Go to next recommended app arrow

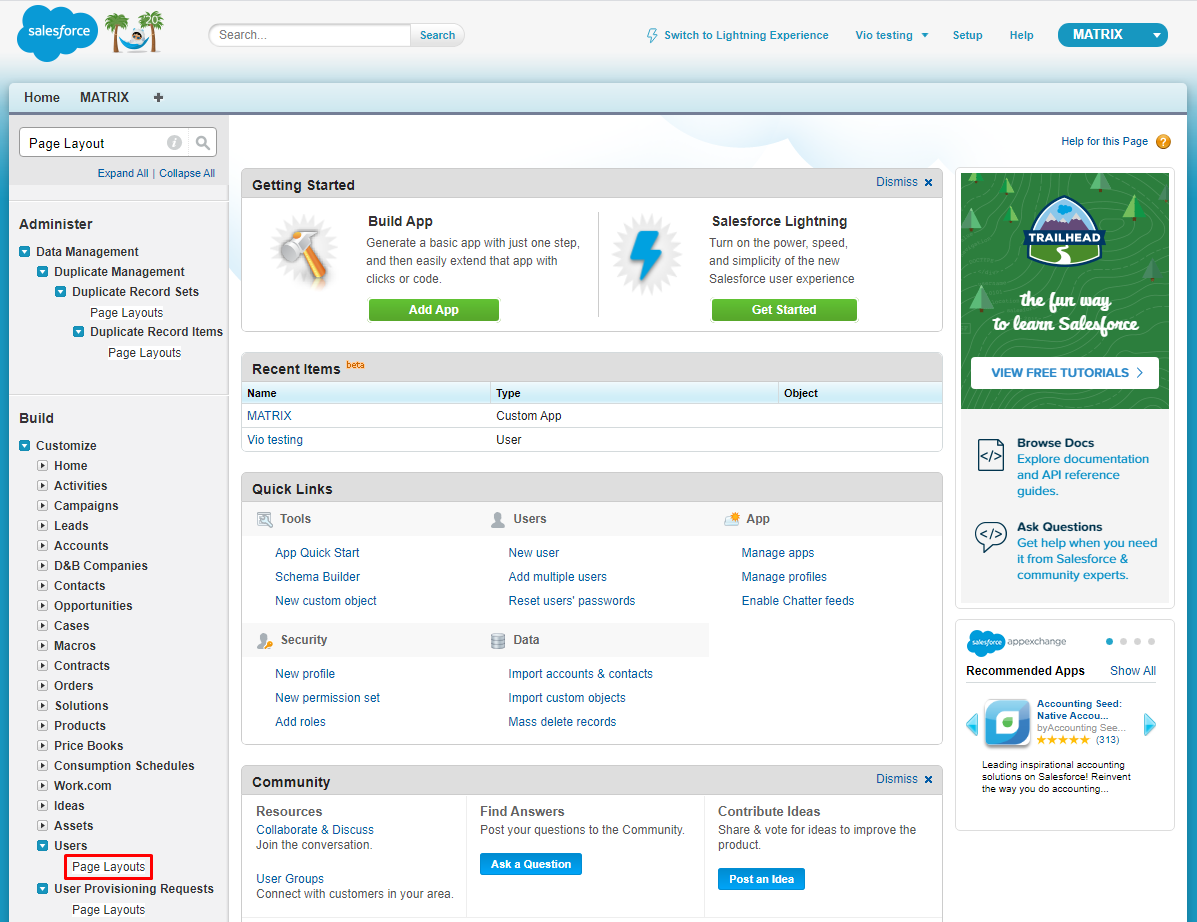(x=1150, y=724)
